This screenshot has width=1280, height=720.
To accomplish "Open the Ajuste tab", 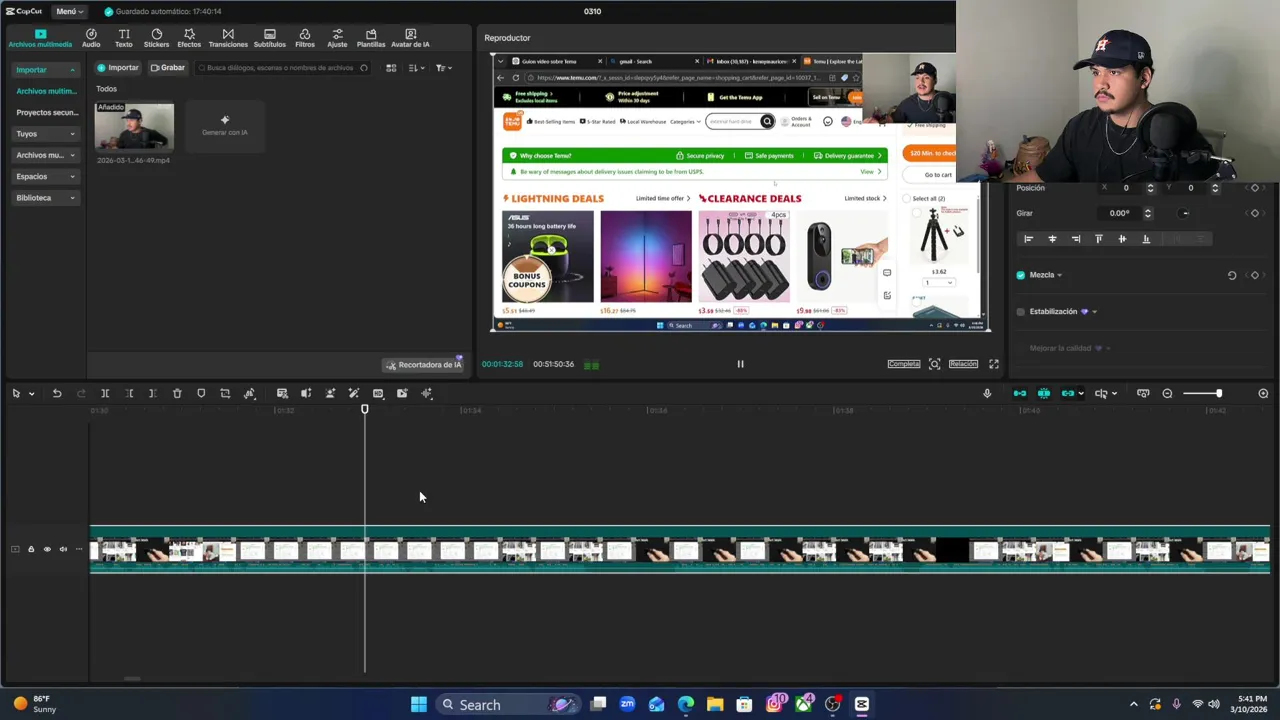I will click(x=337, y=38).
